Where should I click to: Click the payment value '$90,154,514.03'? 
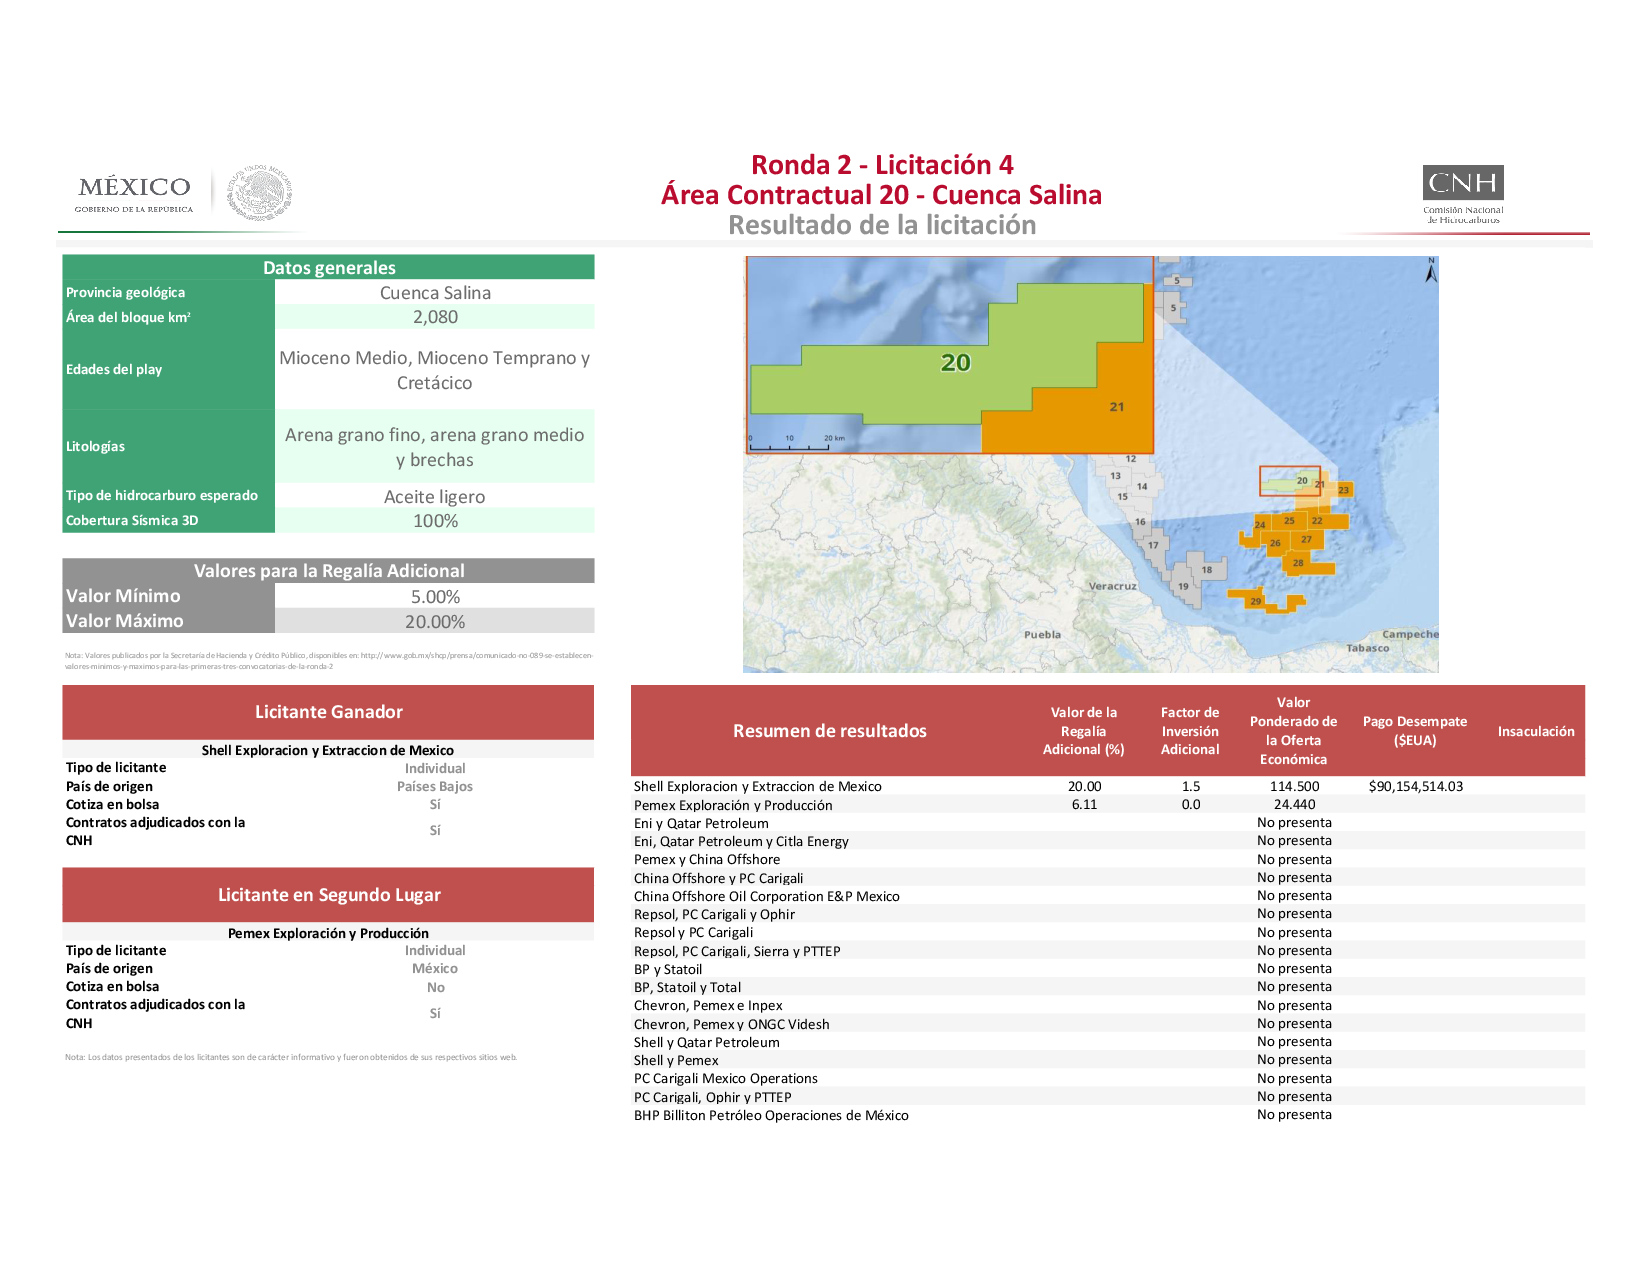point(1415,786)
